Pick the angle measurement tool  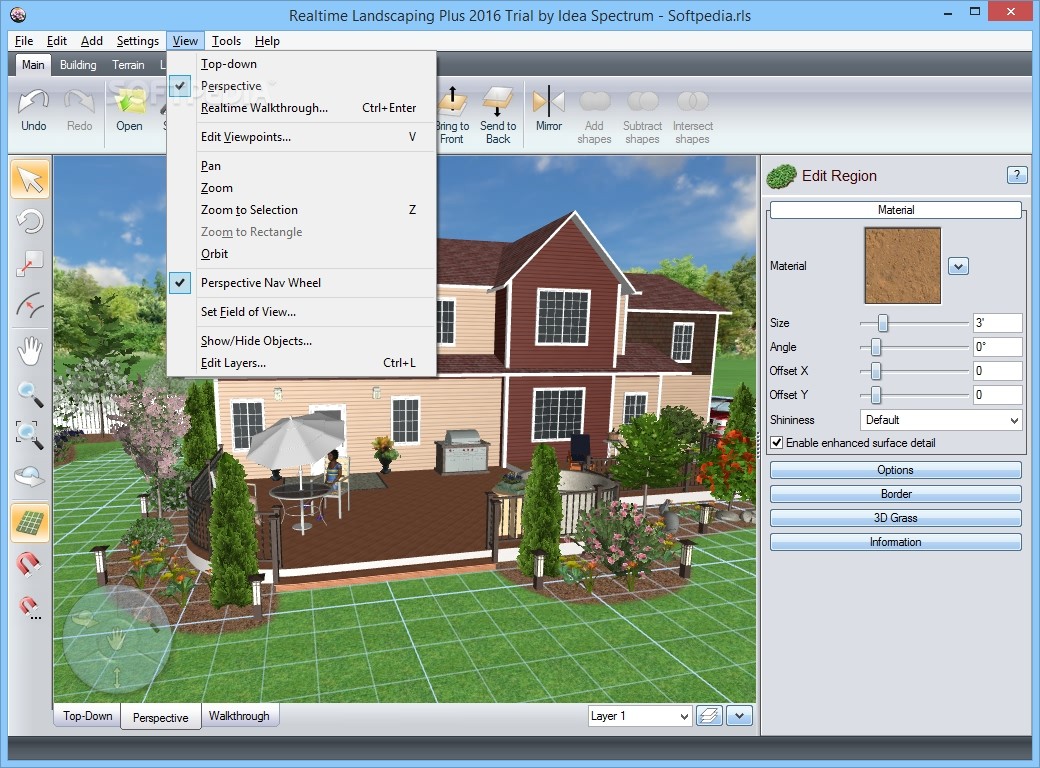tap(30, 306)
